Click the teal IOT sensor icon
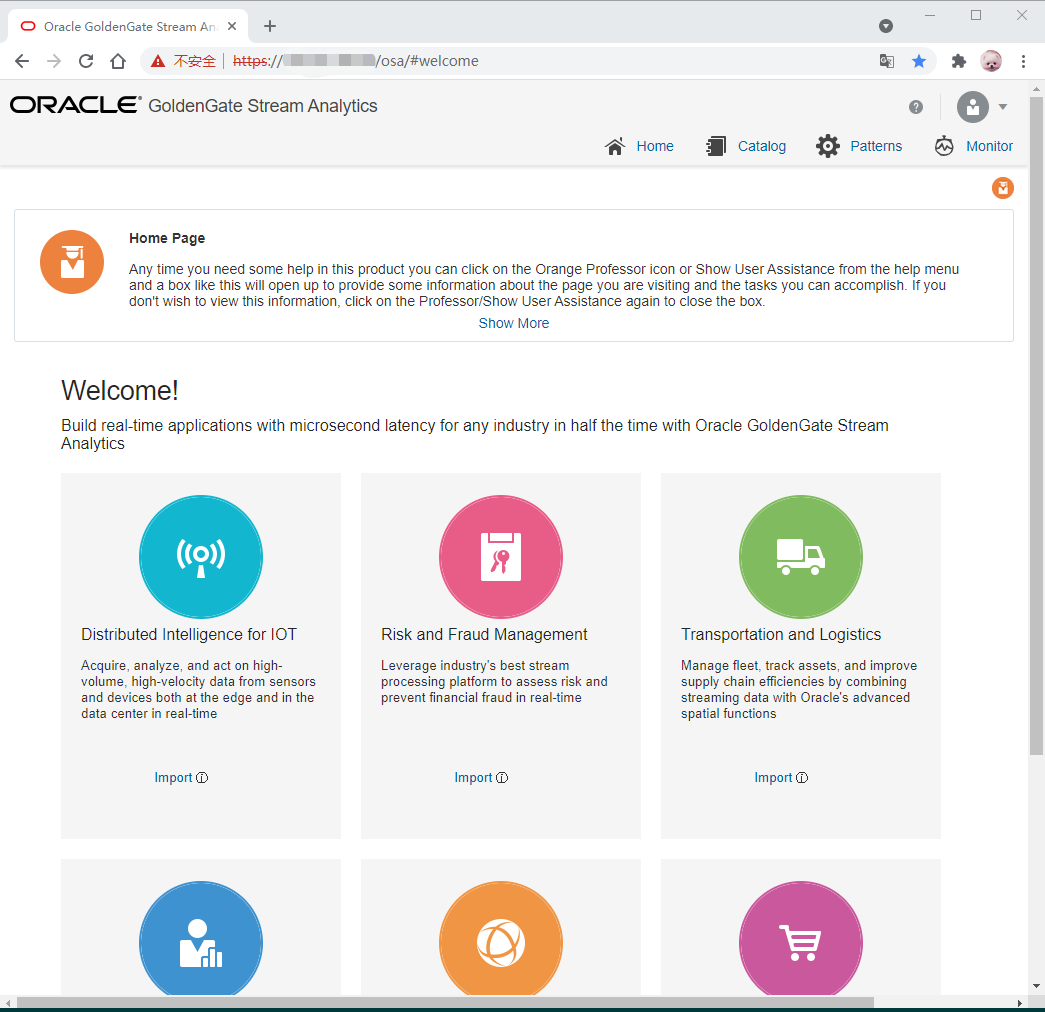This screenshot has width=1045, height=1012. [x=201, y=557]
